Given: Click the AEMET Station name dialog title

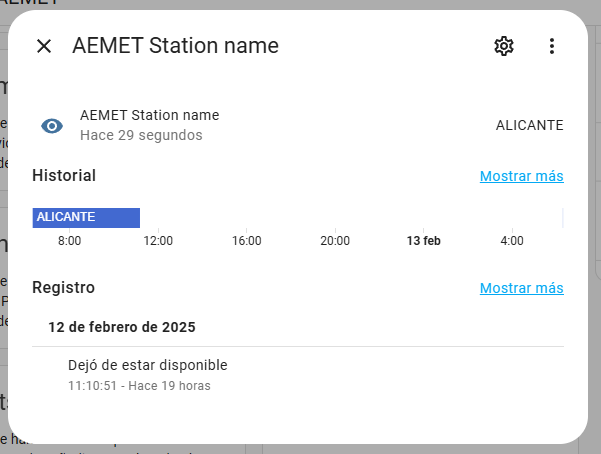Looking at the screenshot, I should 176,46.
